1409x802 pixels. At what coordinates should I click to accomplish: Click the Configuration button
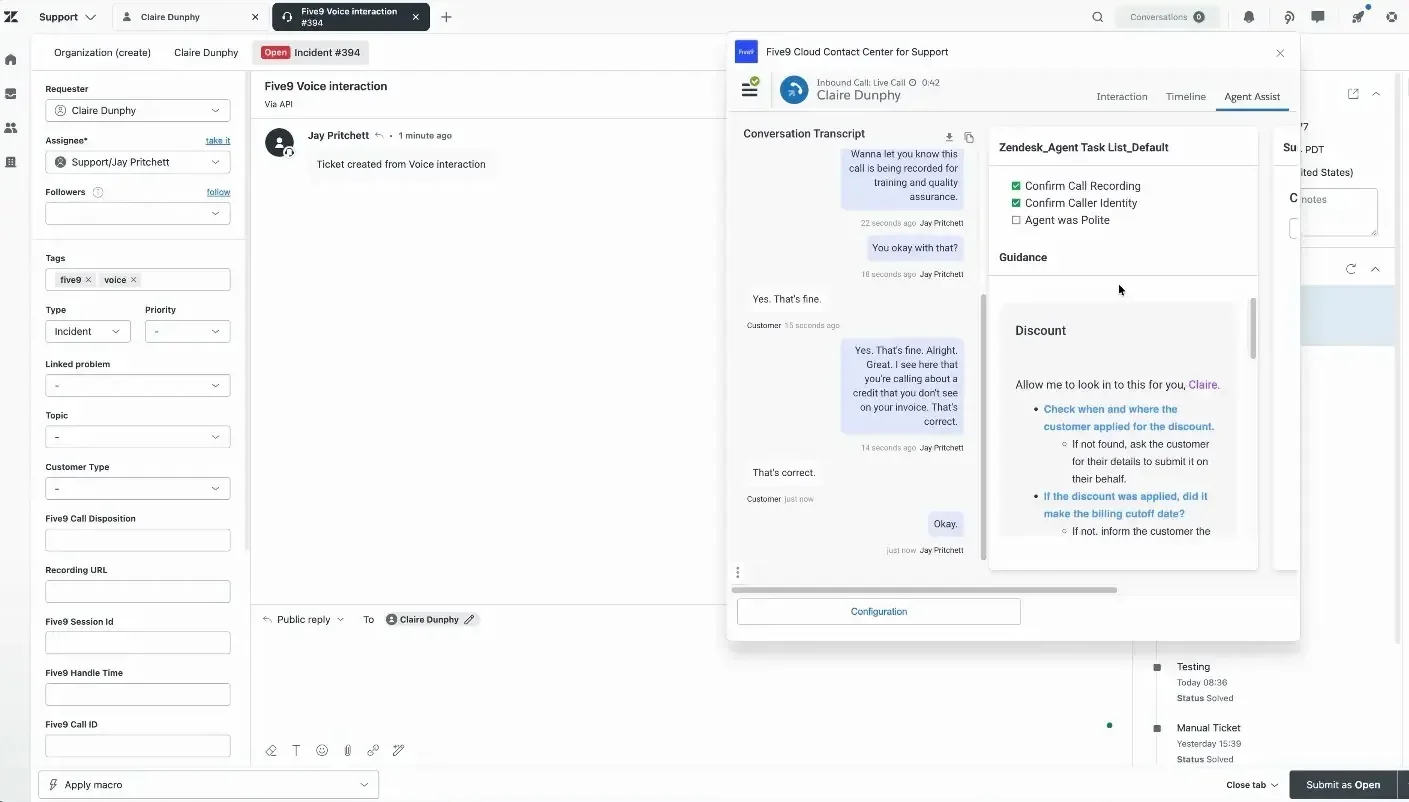[879, 612]
